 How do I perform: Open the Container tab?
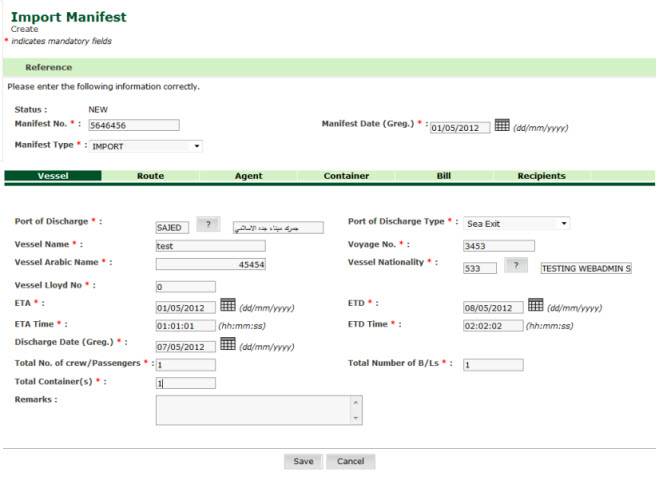(x=346, y=176)
